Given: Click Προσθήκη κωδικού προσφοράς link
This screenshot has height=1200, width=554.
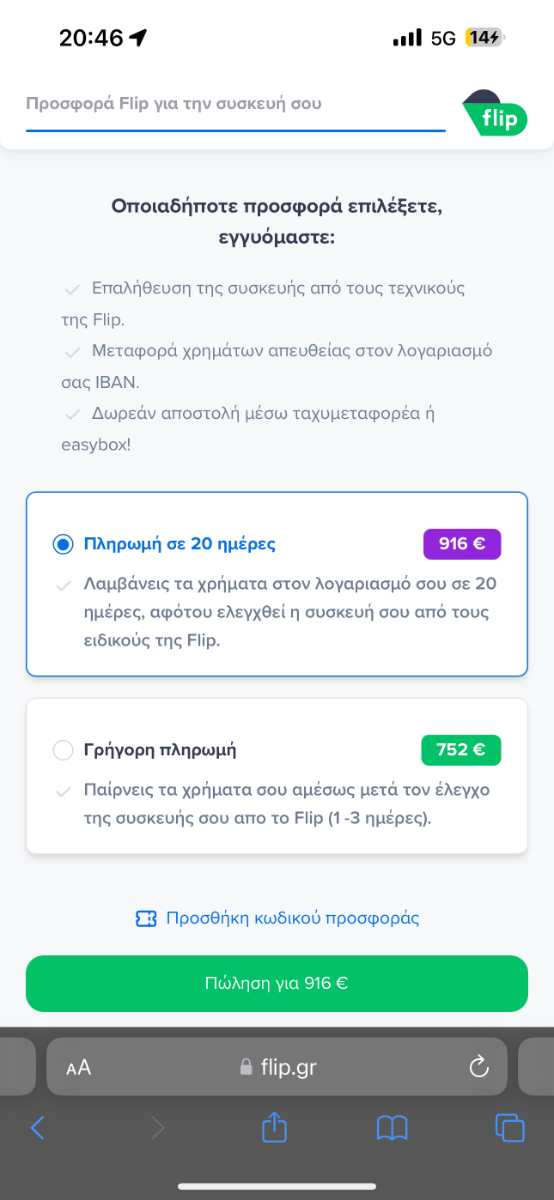Looking at the screenshot, I should click(292, 918).
